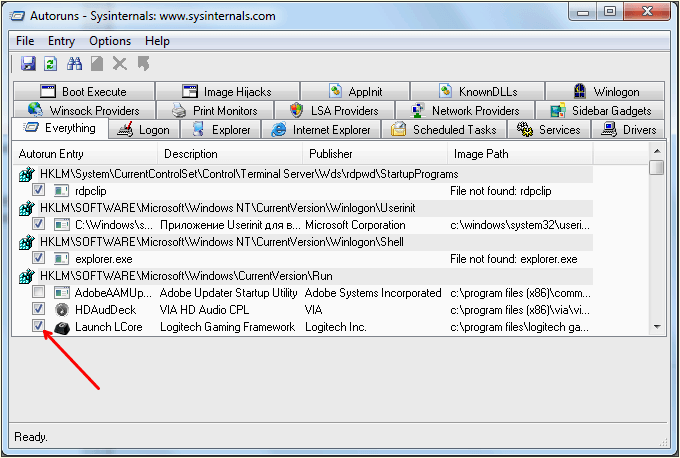Open the Network Providers tab

pyautogui.click(x=465, y=110)
